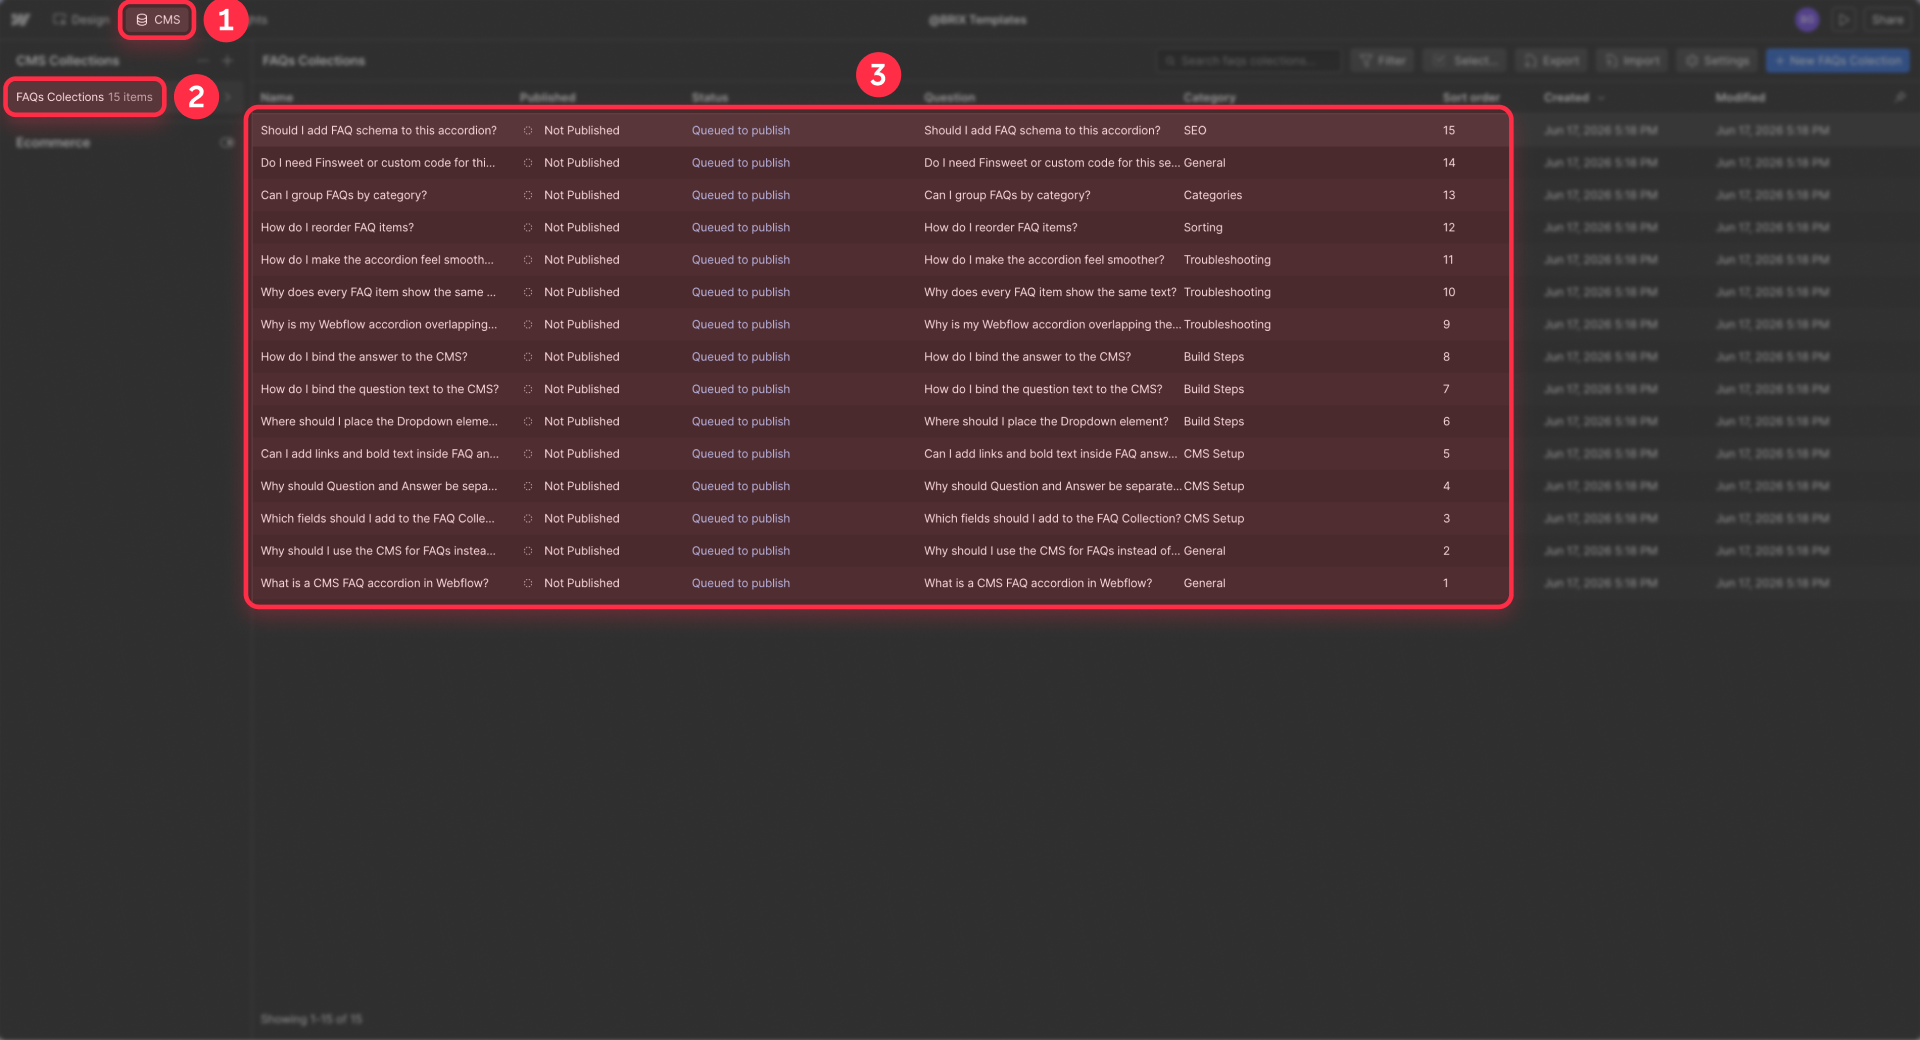Click the New FAQs Colection button
This screenshot has height=1040, width=1920.
(1838, 61)
